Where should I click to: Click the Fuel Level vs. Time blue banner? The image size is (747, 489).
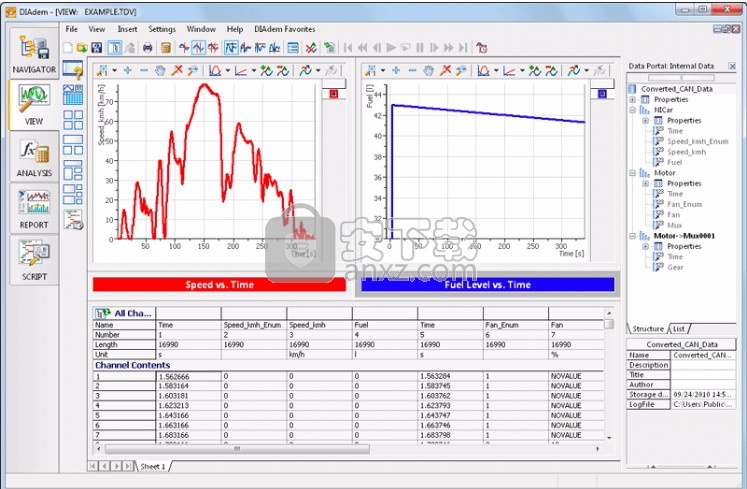487,285
